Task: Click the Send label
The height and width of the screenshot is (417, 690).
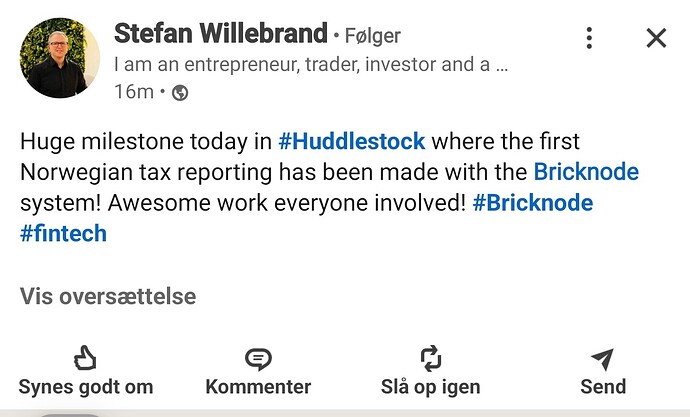Action: coord(603,387)
